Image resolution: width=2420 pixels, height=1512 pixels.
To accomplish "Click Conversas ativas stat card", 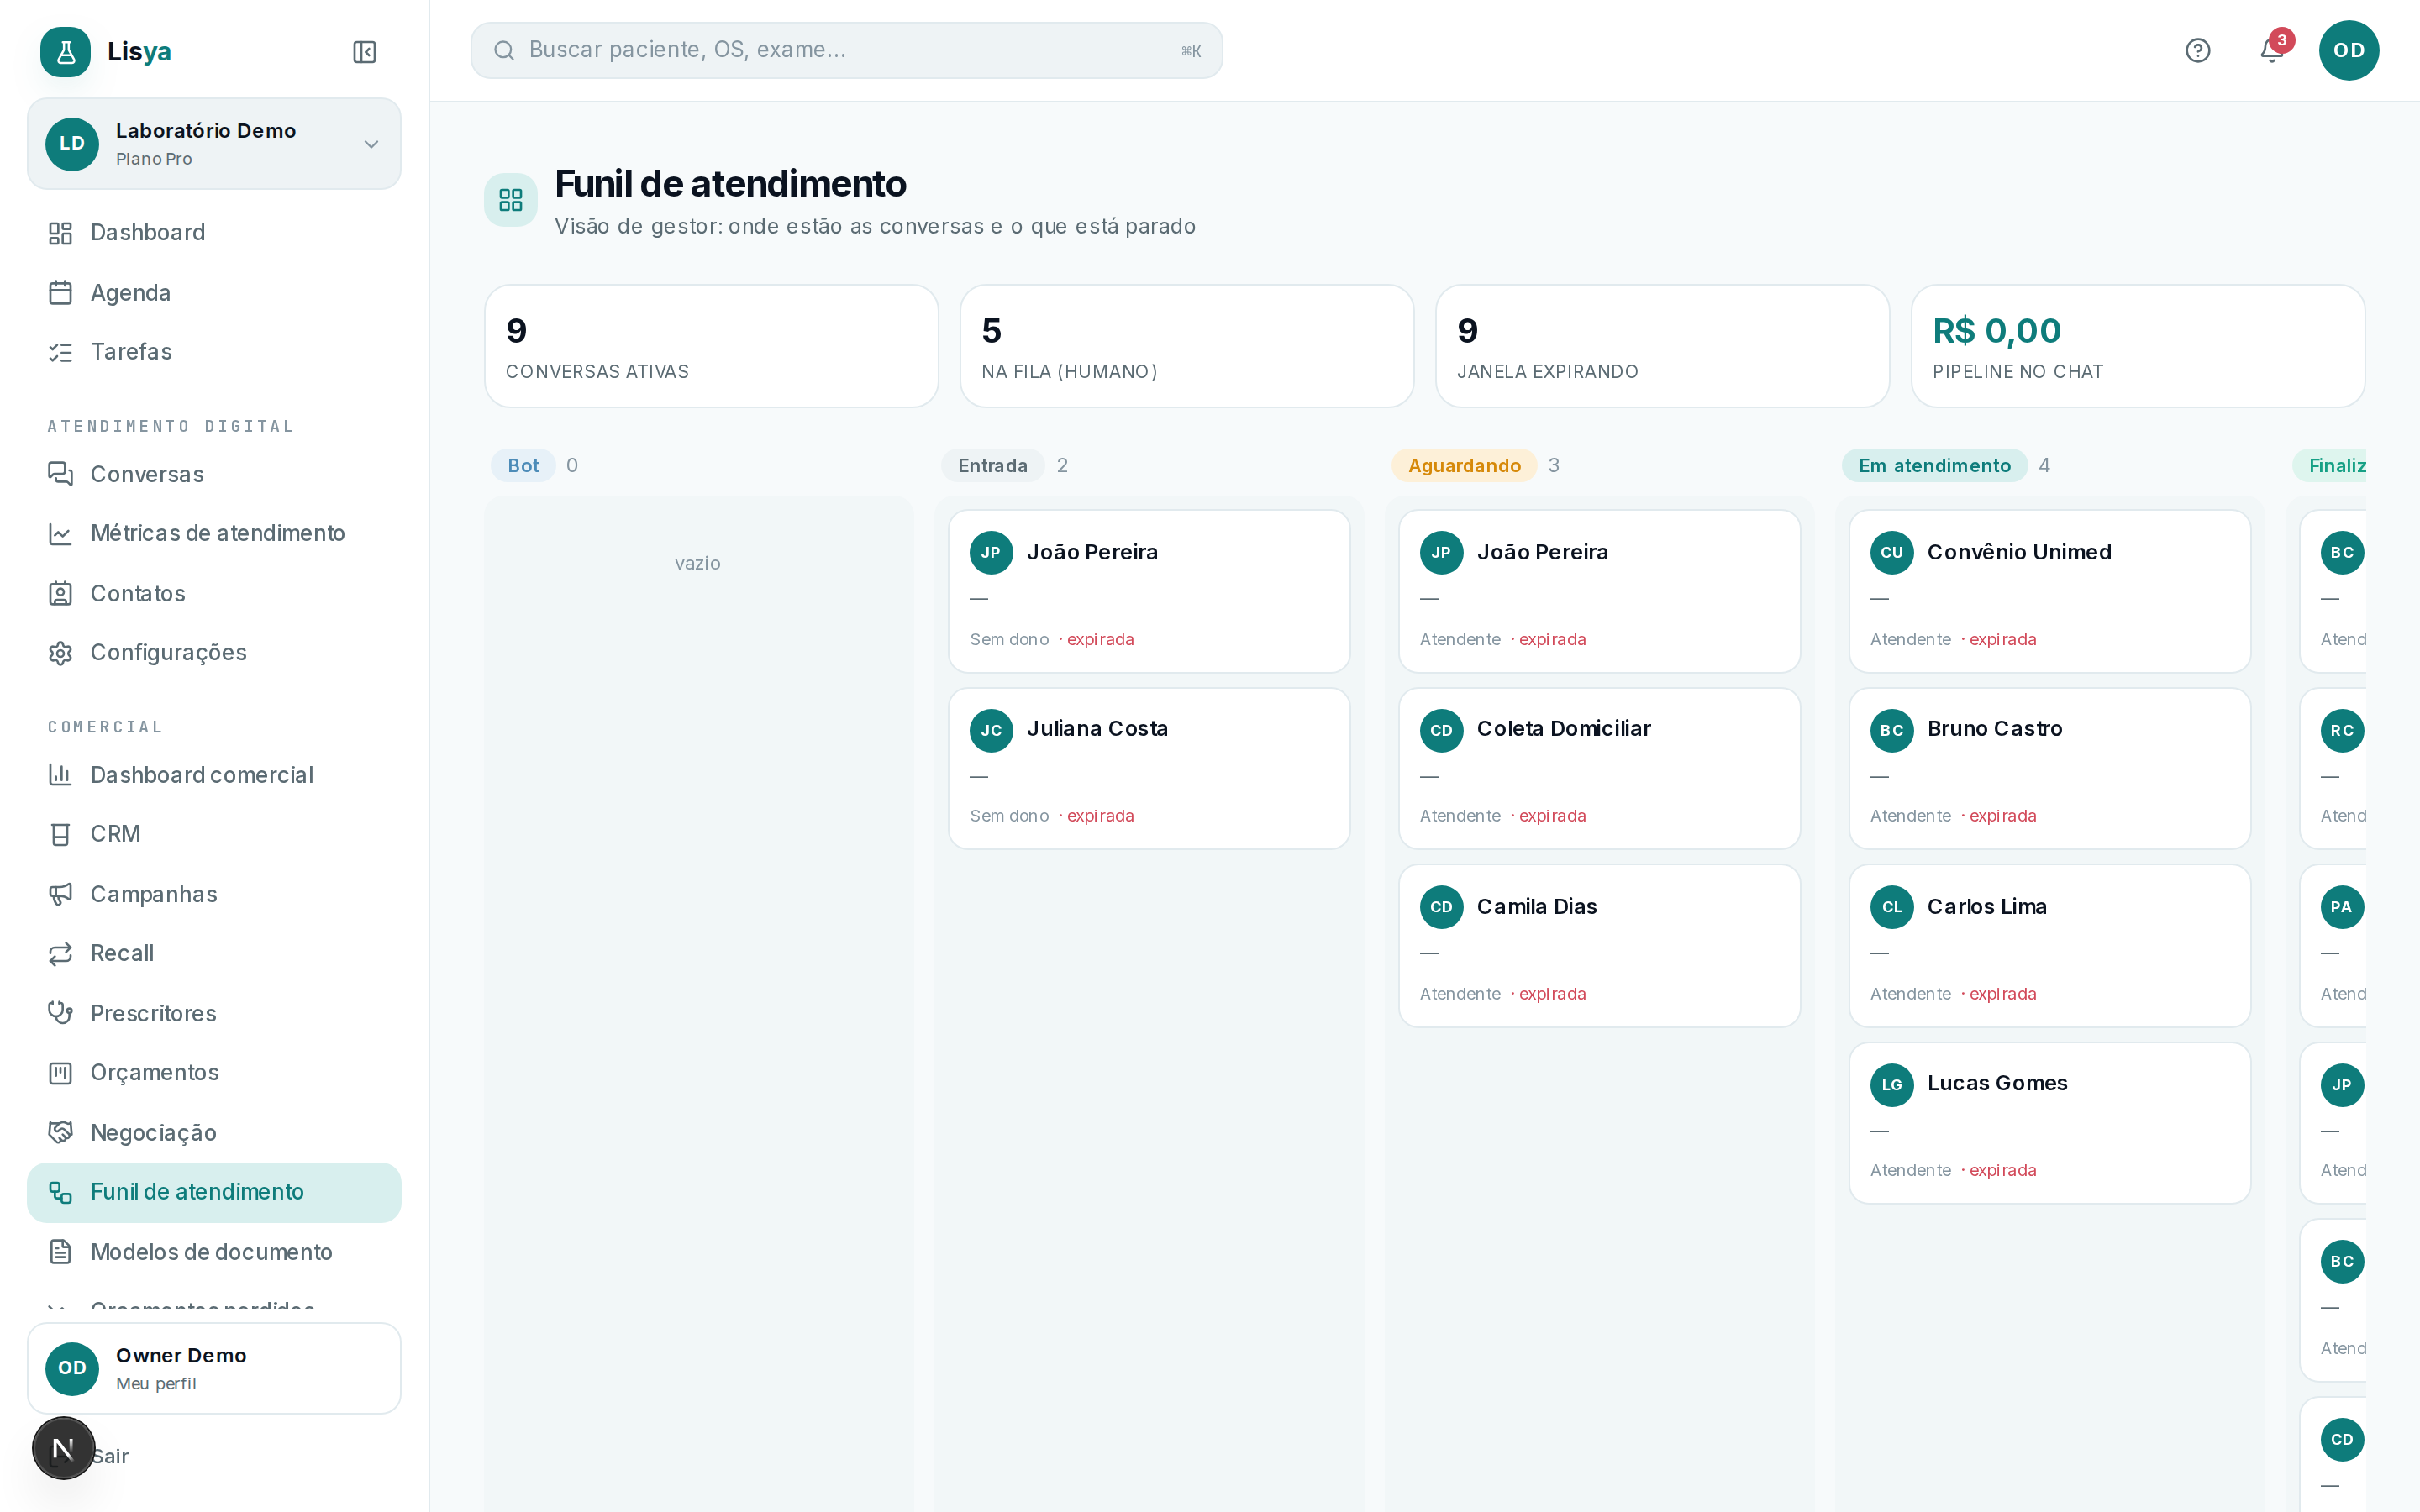I will click(711, 346).
